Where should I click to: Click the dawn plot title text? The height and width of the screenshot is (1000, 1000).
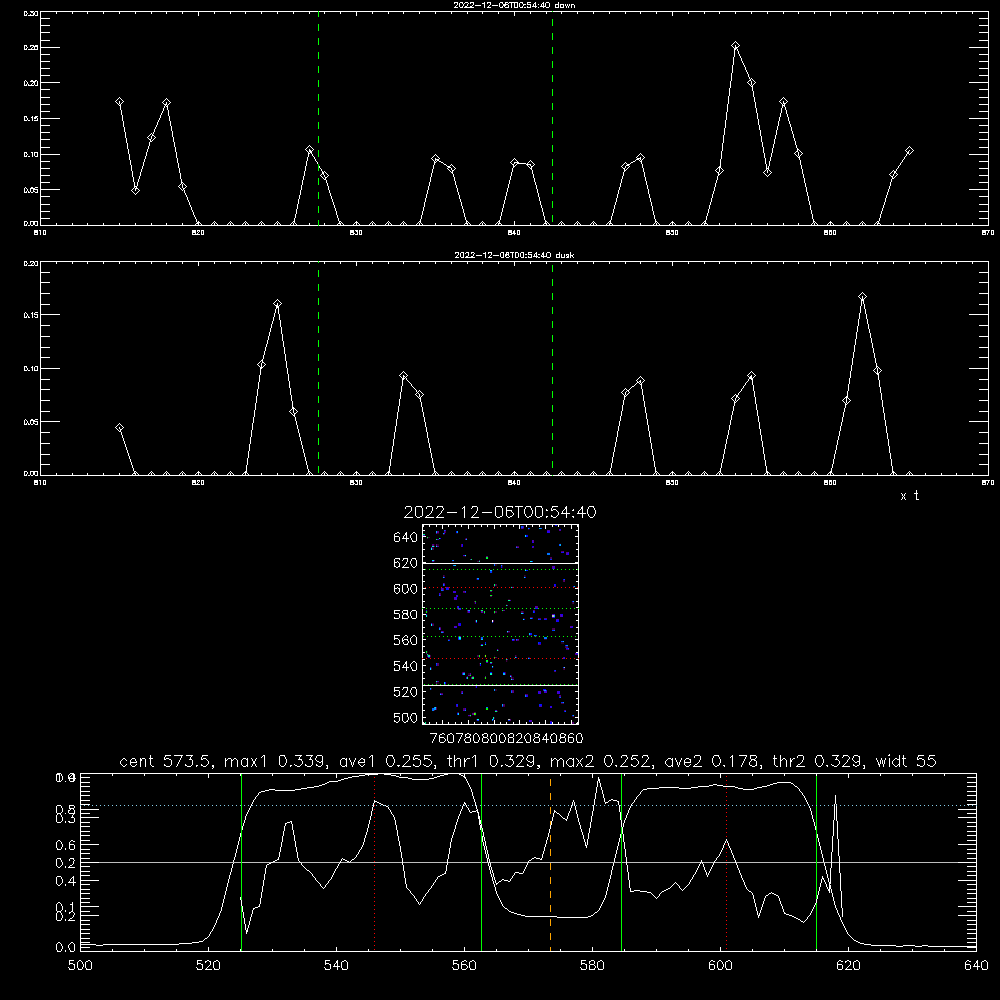[514, 5]
